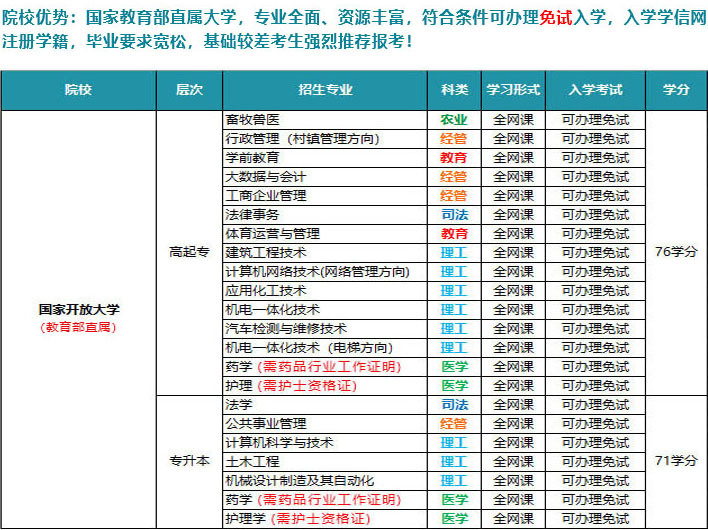Click 计算机网络技术(网络管理方向) major

(x=317, y=272)
